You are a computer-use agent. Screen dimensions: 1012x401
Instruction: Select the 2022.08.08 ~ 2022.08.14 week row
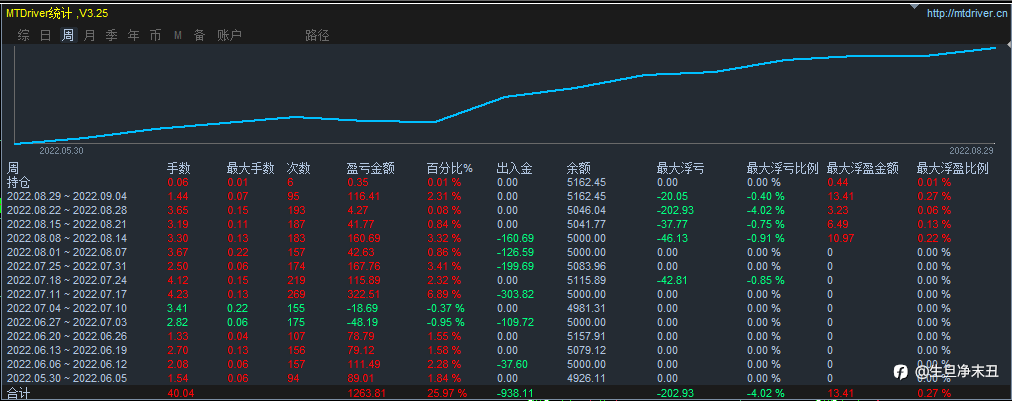(506, 238)
